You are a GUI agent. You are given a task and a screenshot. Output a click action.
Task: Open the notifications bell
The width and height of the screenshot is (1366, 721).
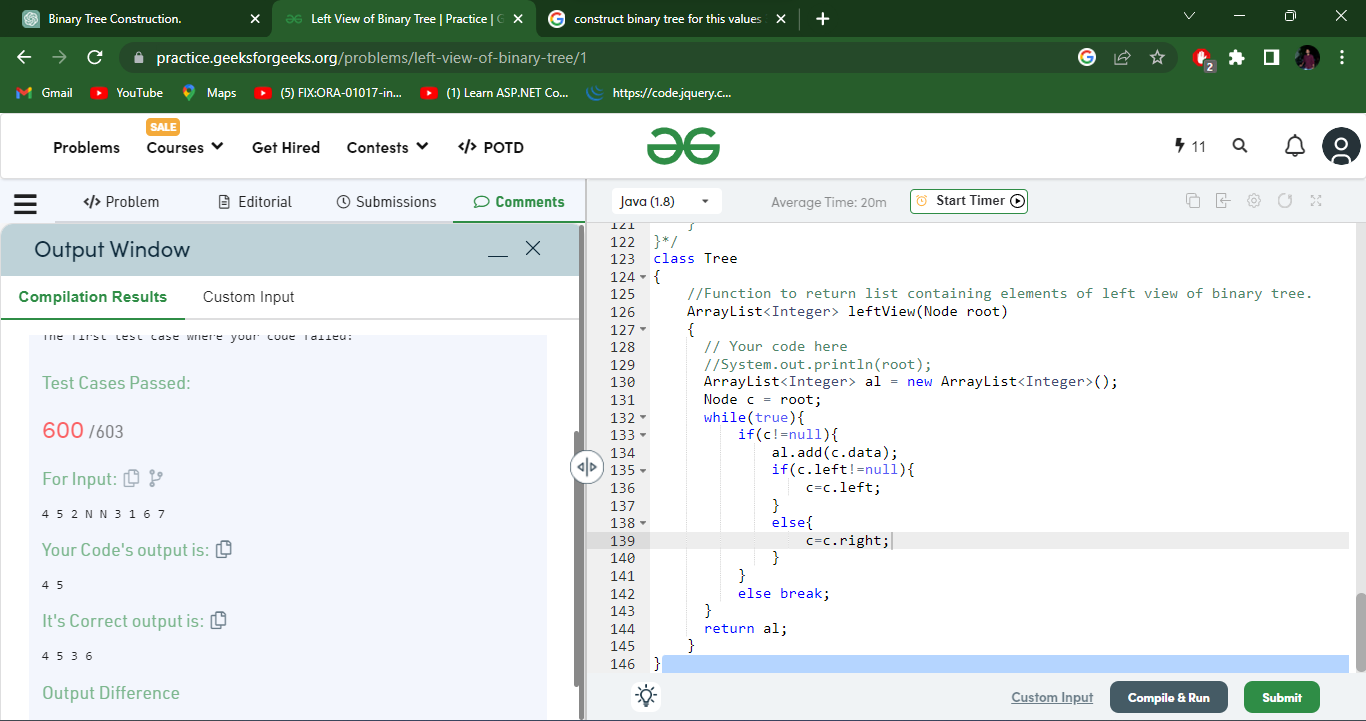pos(1295,147)
